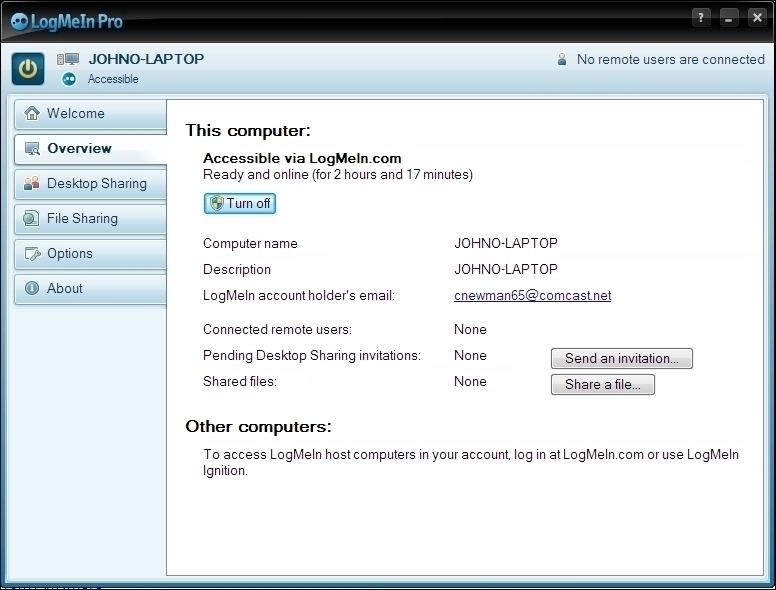Click Connected remote users value None
The image size is (776, 590).
470,330
